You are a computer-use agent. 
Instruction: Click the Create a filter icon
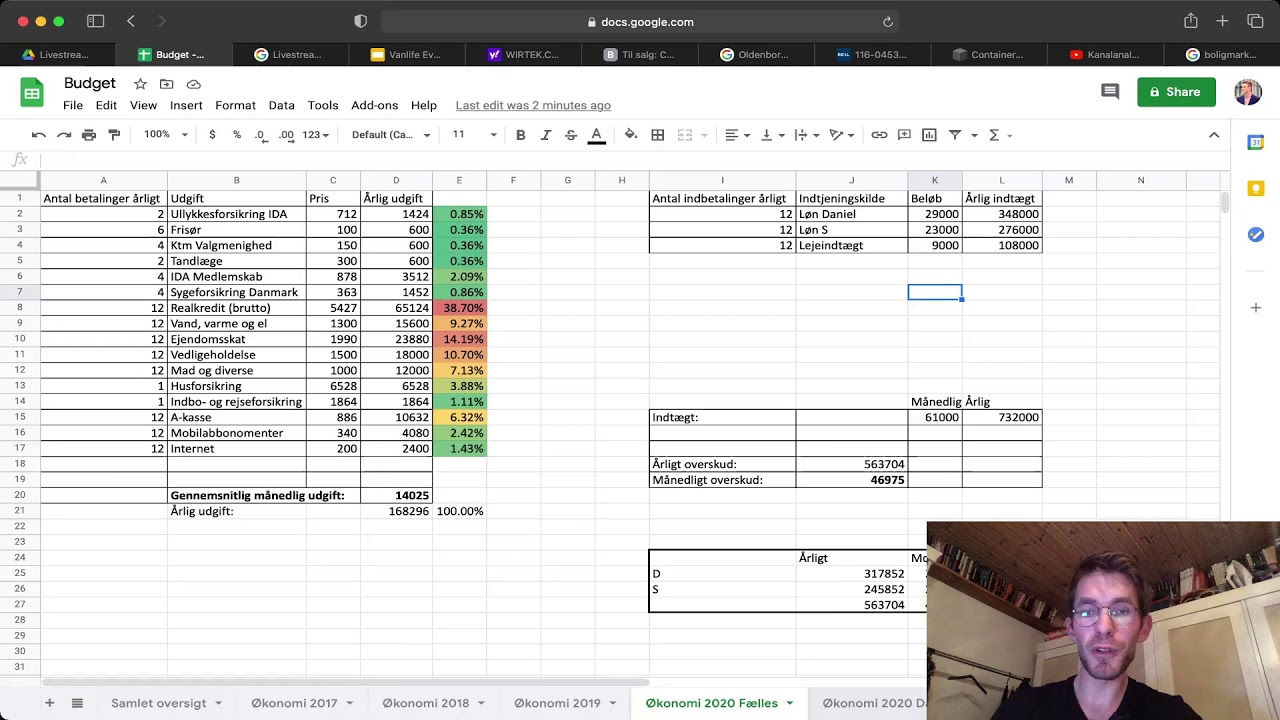(x=955, y=135)
